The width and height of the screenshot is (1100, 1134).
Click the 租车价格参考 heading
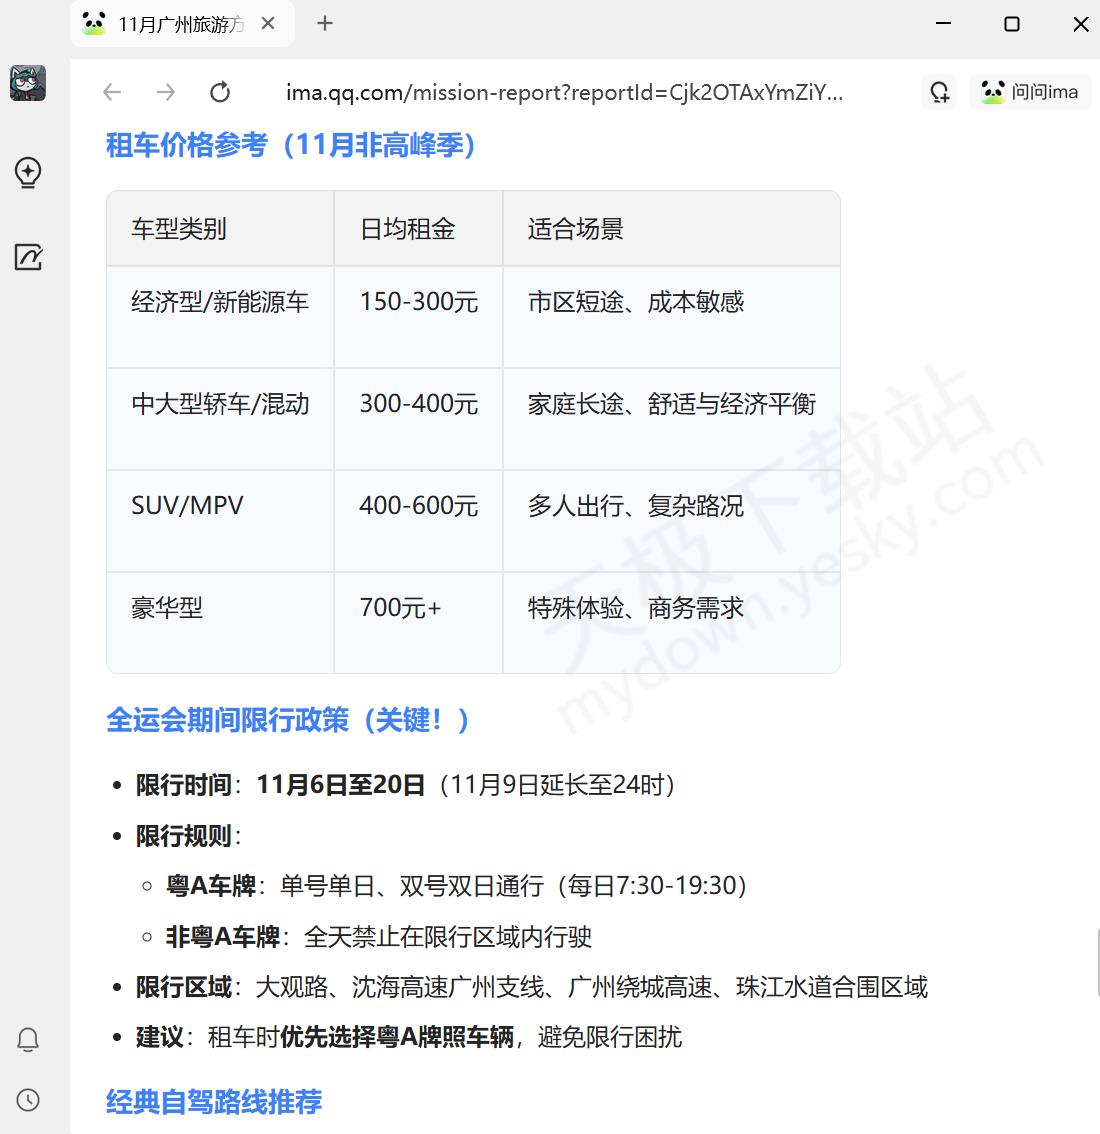(x=291, y=146)
